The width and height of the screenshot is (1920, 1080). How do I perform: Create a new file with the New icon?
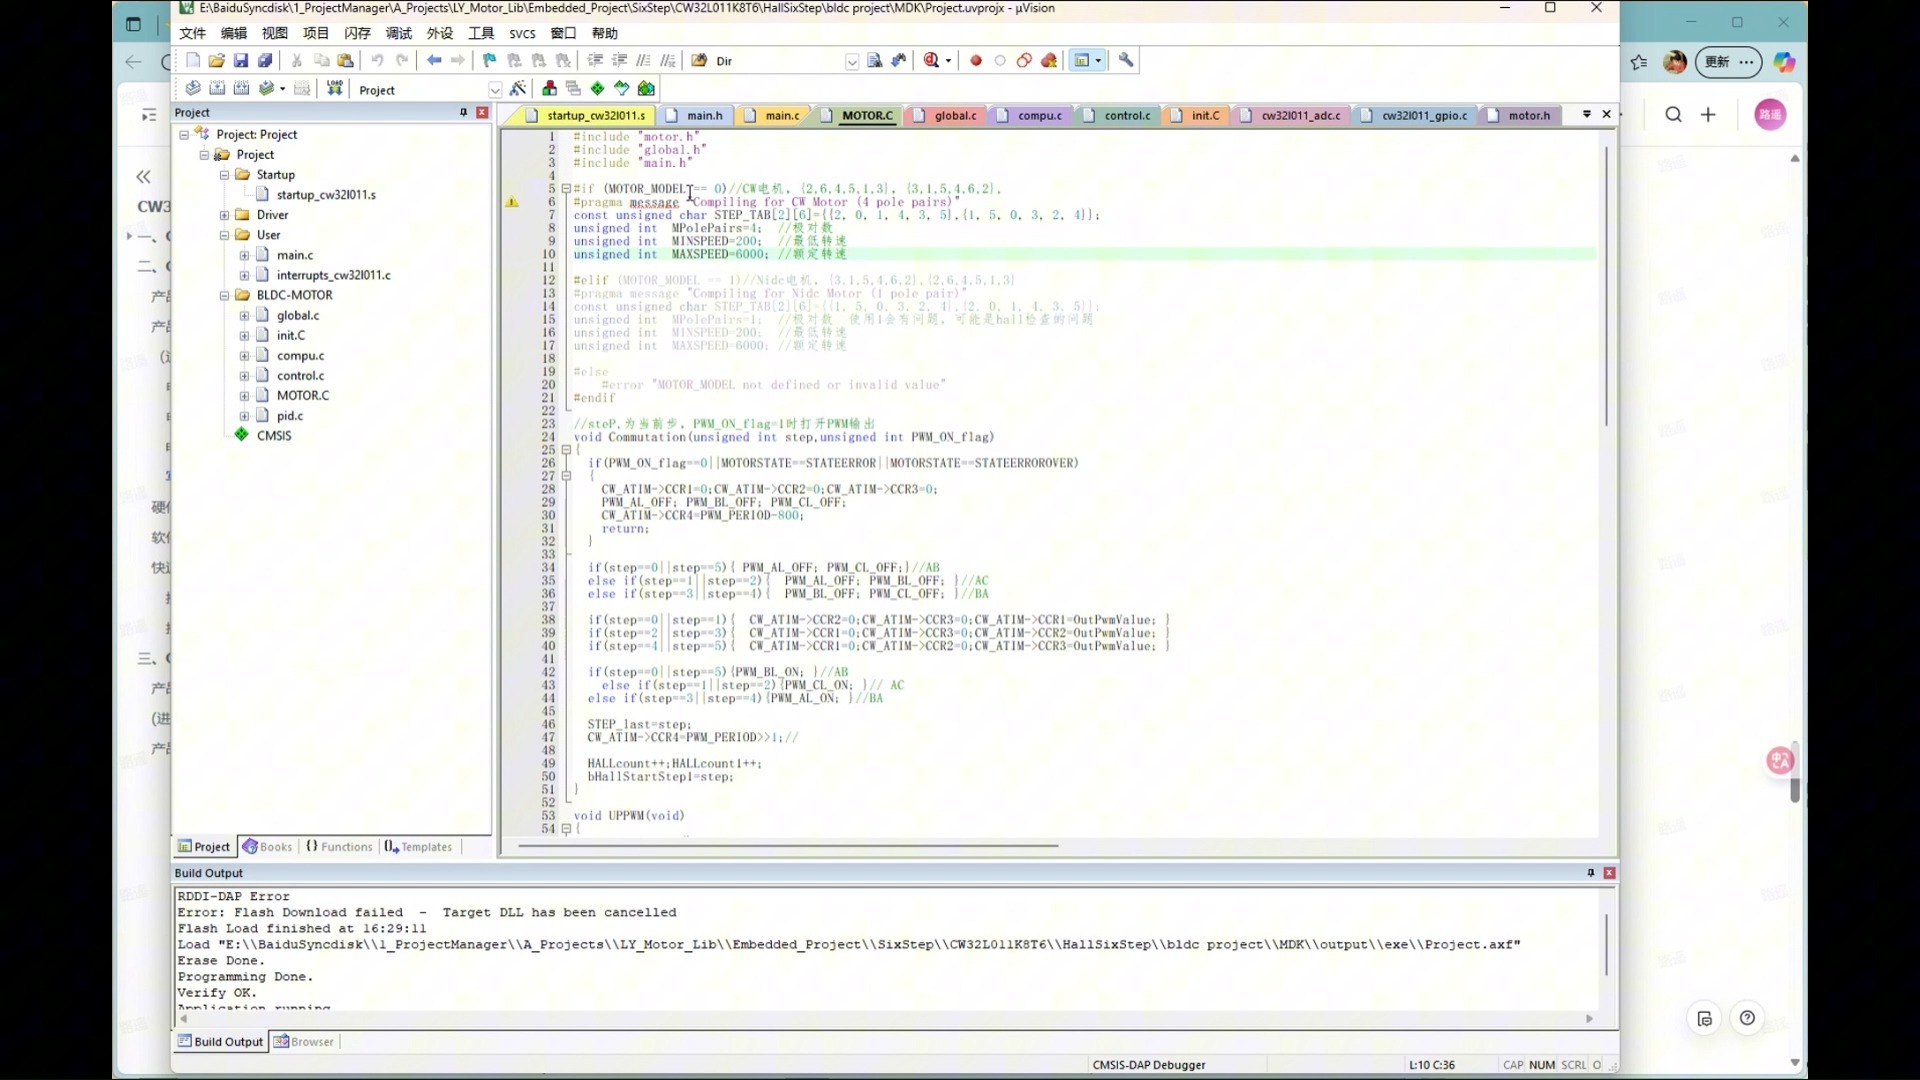[193, 60]
